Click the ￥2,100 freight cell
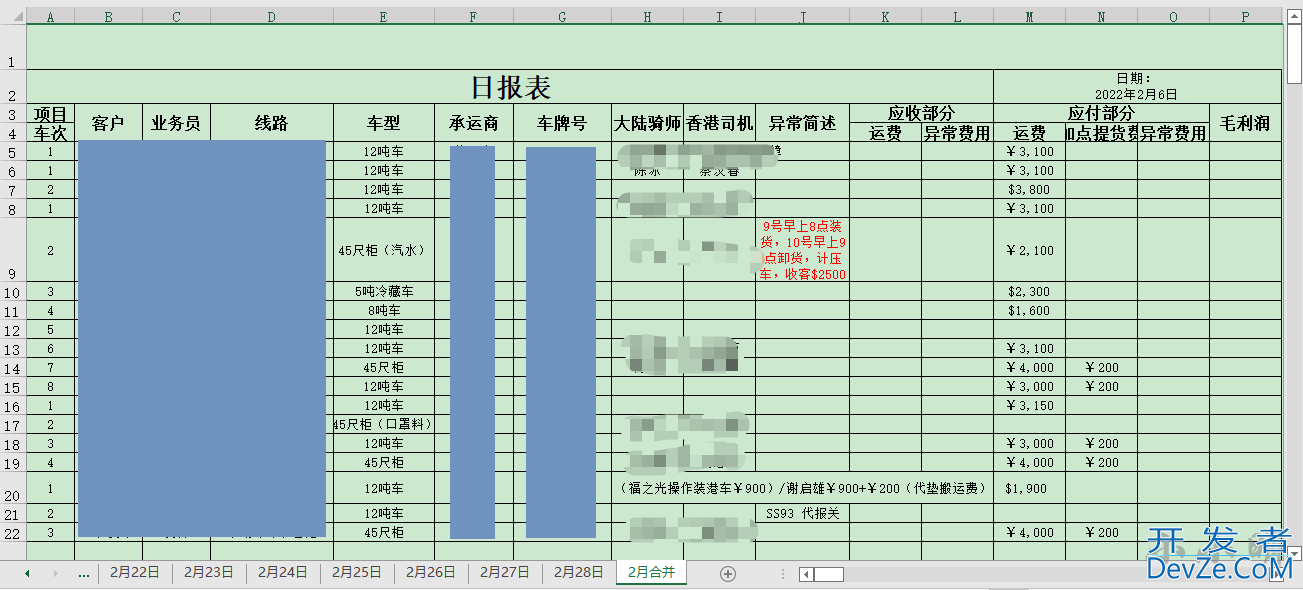The image size is (1303, 590). 1030,250
